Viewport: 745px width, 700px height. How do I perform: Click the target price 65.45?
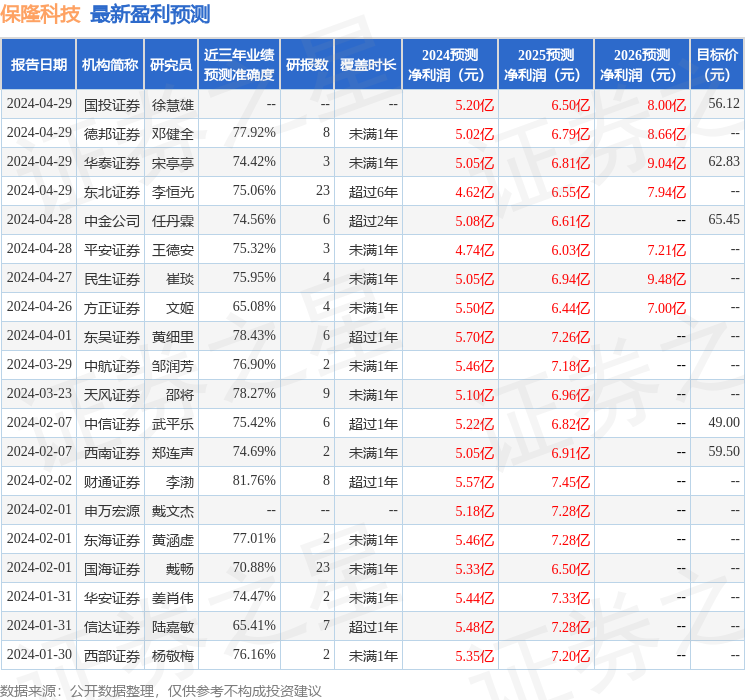click(724, 220)
